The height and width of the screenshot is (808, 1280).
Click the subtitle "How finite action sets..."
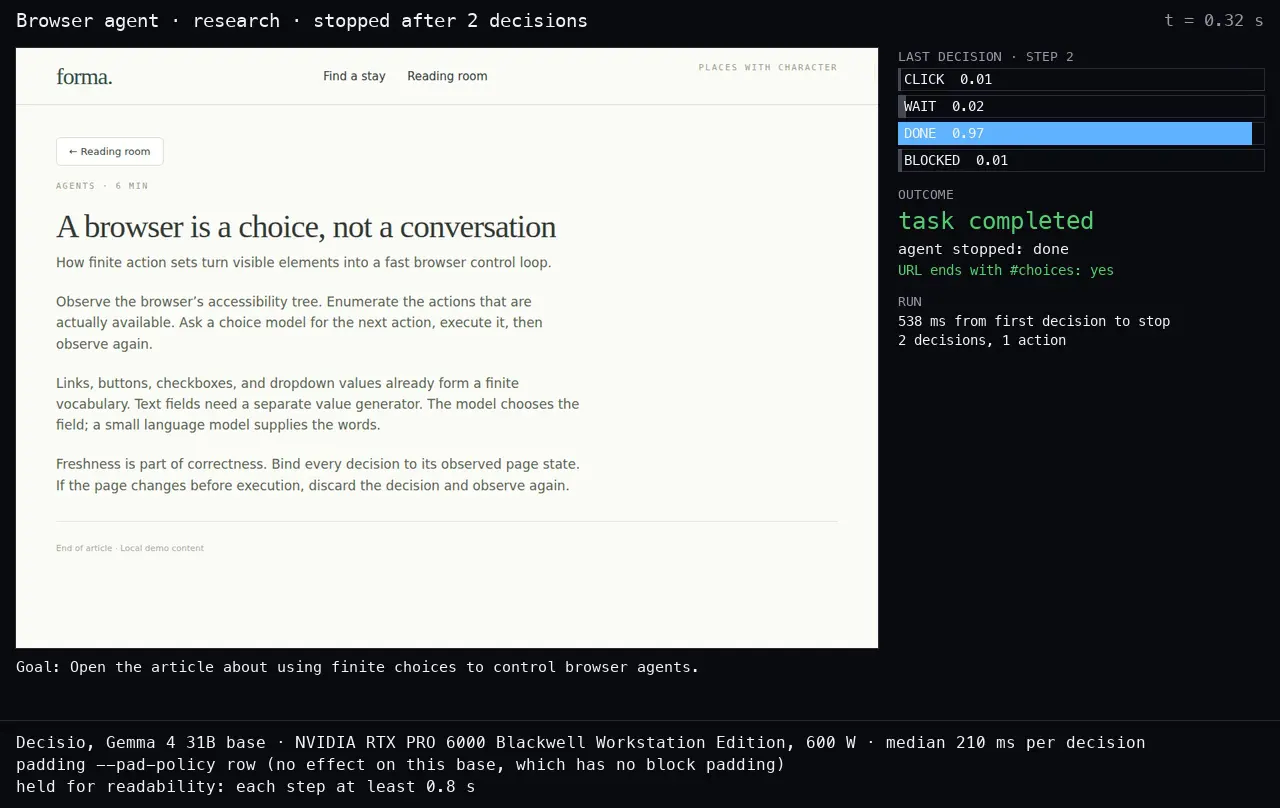(304, 263)
